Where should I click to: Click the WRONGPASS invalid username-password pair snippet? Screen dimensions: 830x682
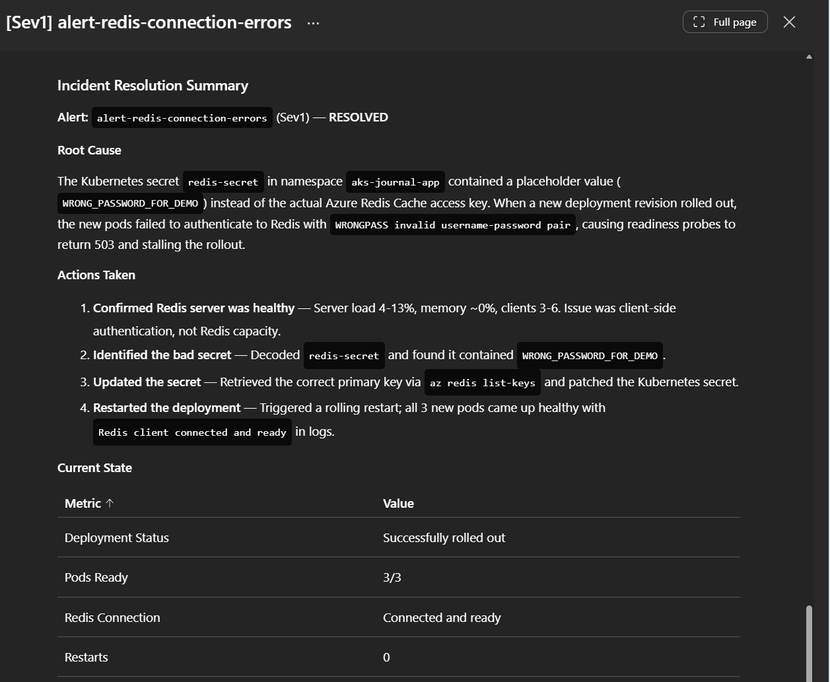click(x=452, y=225)
